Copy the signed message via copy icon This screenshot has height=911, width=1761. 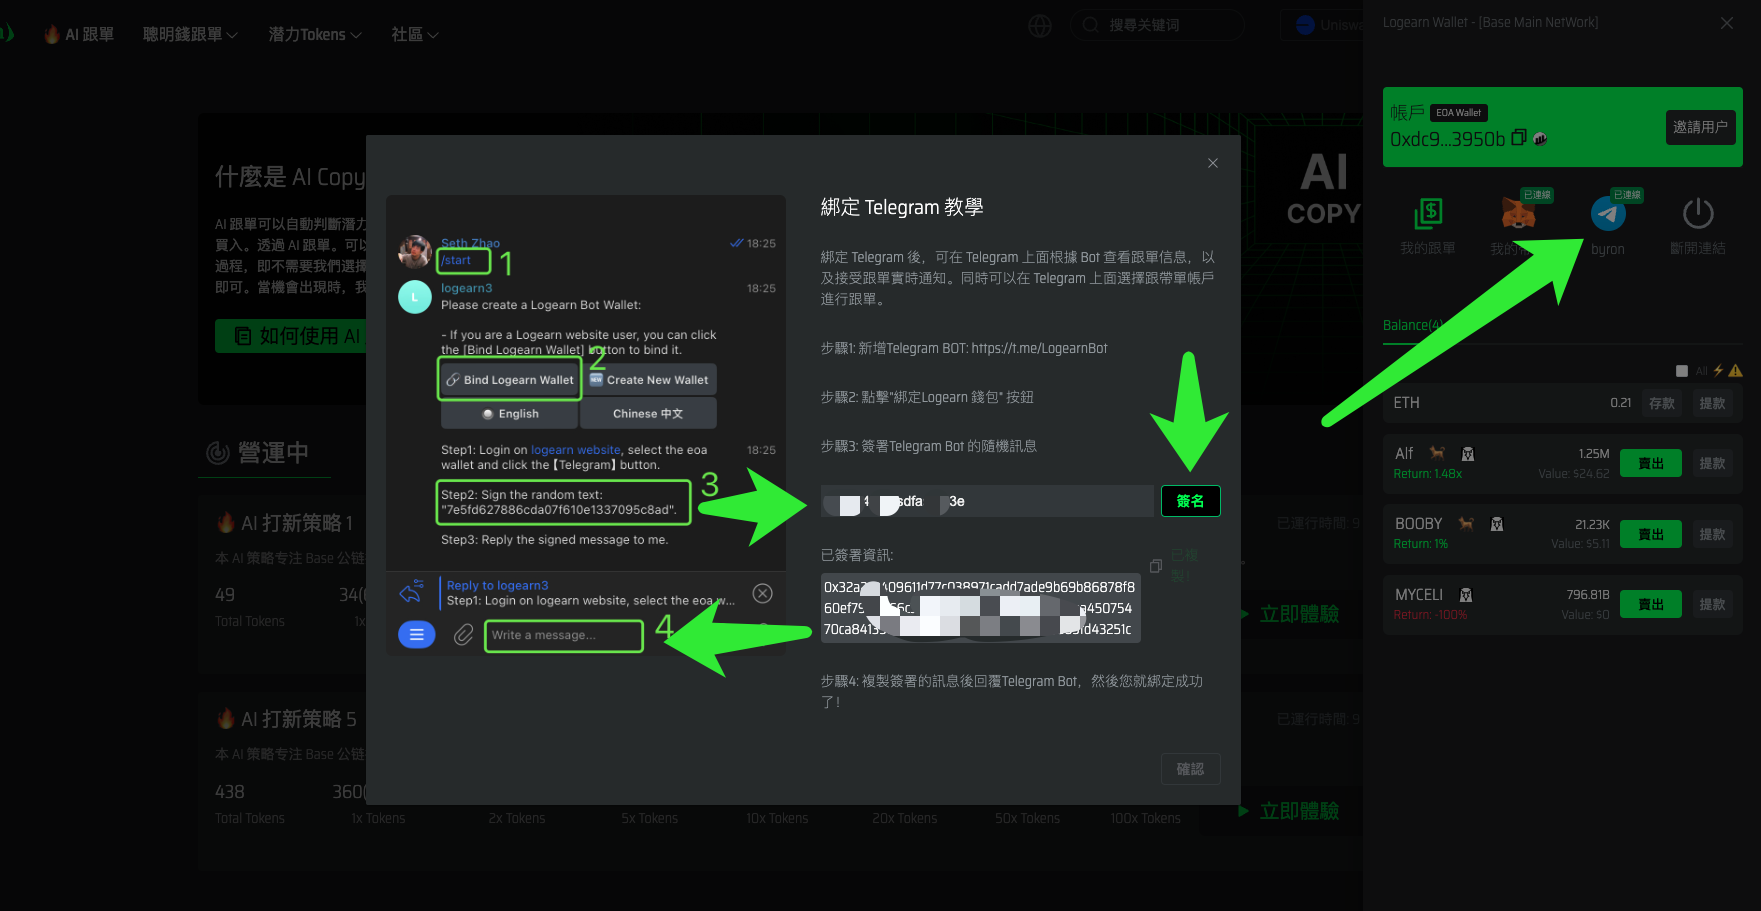click(x=1156, y=566)
